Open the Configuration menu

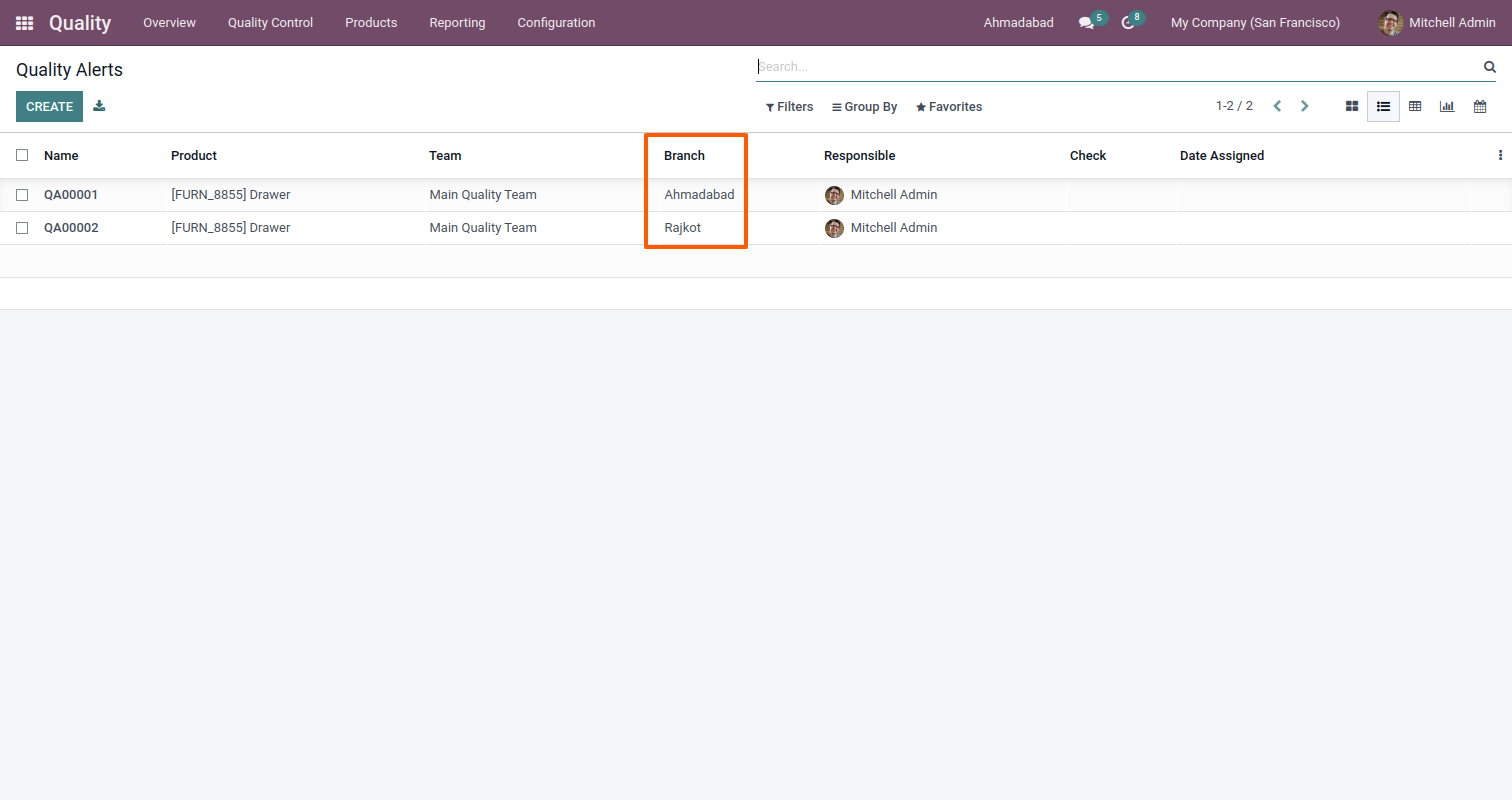[556, 23]
